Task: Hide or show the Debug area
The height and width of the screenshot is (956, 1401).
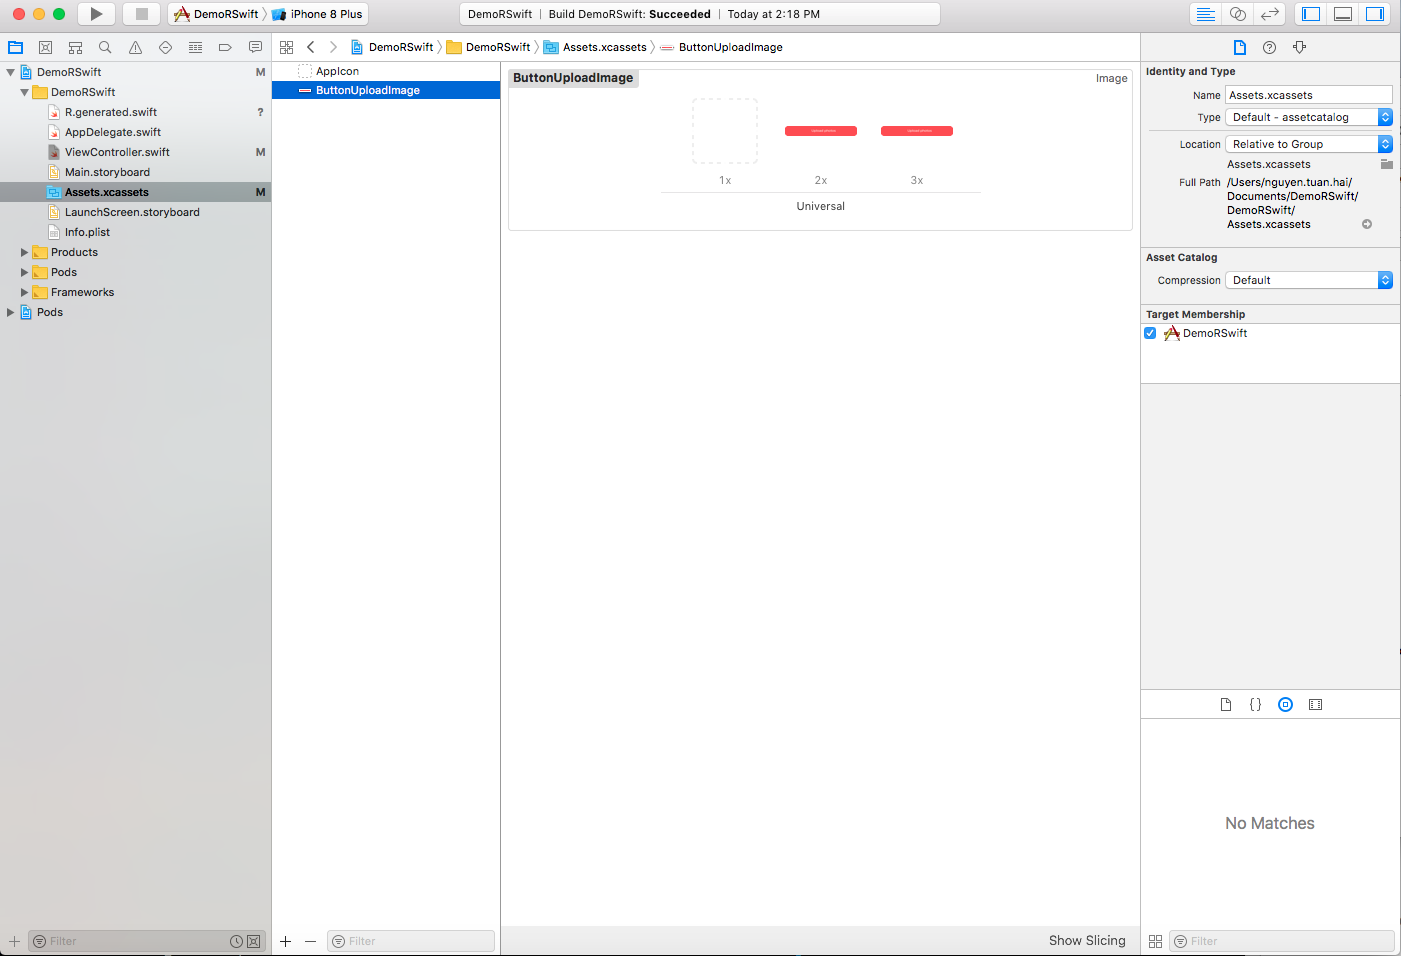Action: click(x=1343, y=14)
